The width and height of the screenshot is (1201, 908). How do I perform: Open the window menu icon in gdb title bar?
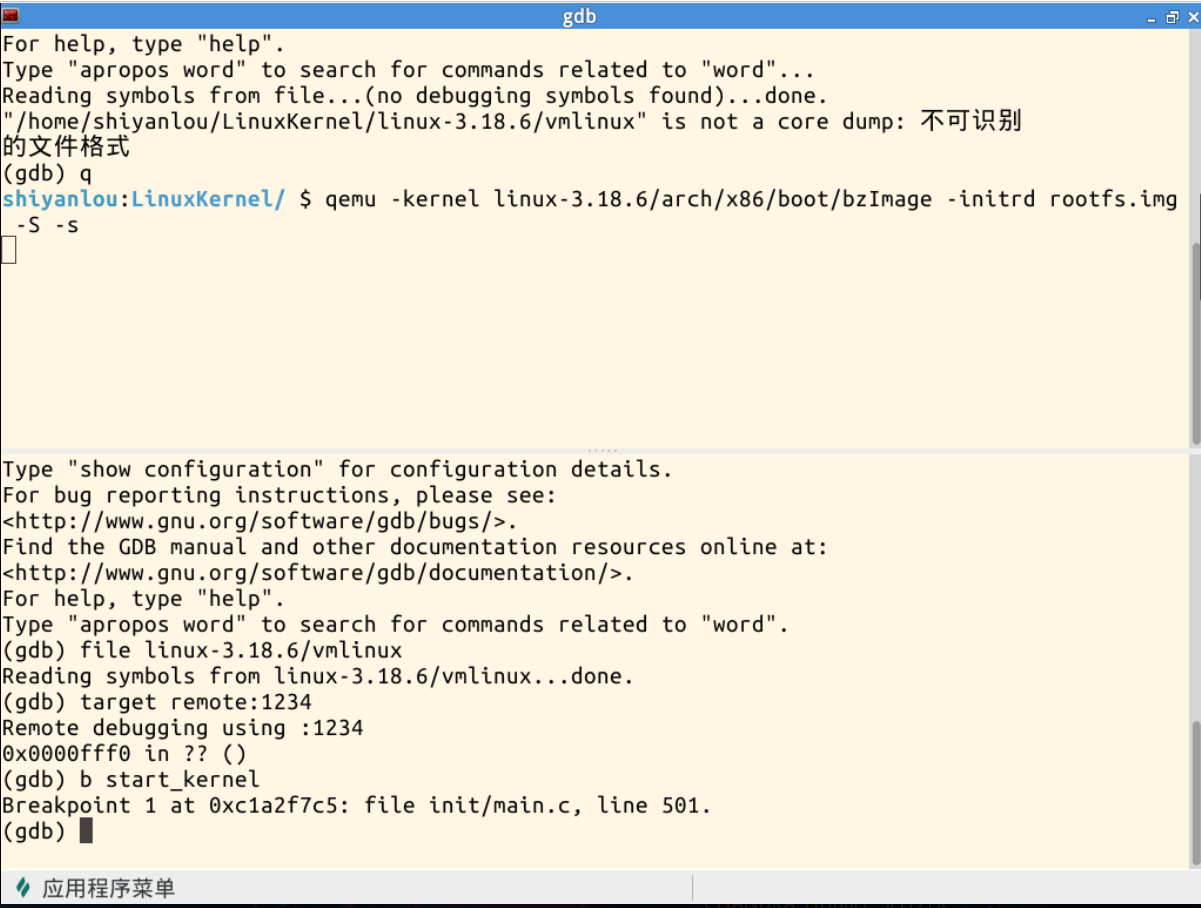click(11, 16)
